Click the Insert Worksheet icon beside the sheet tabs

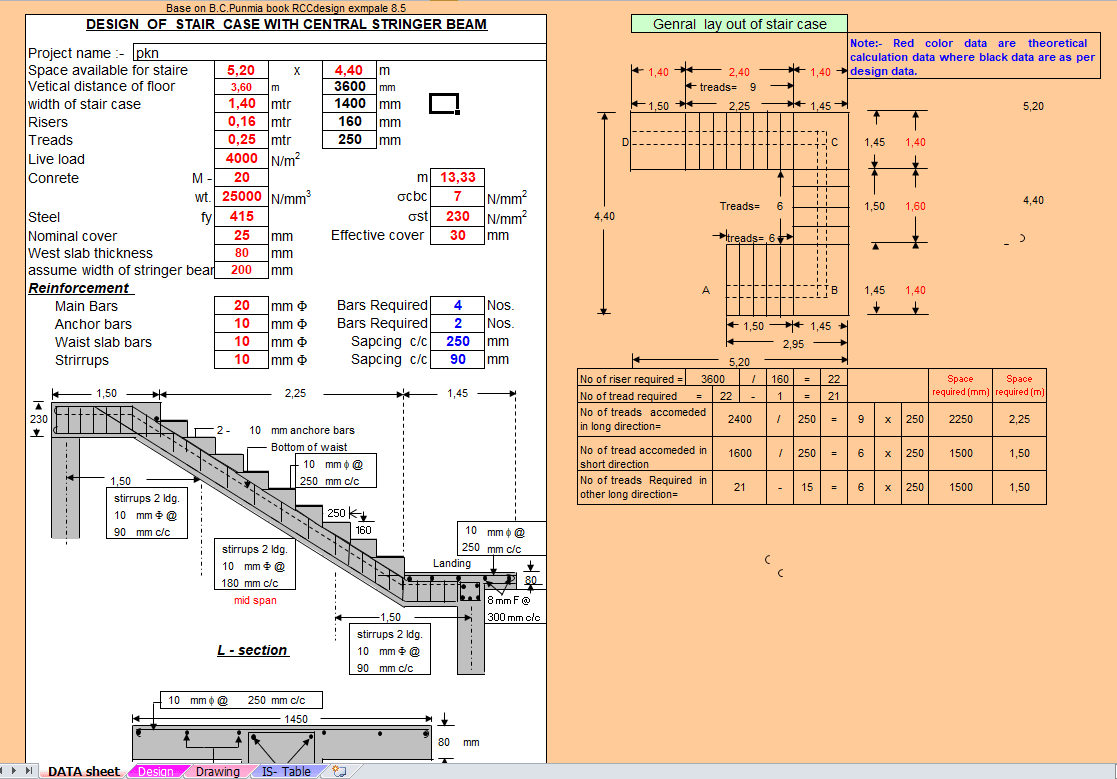pyautogui.click(x=339, y=771)
